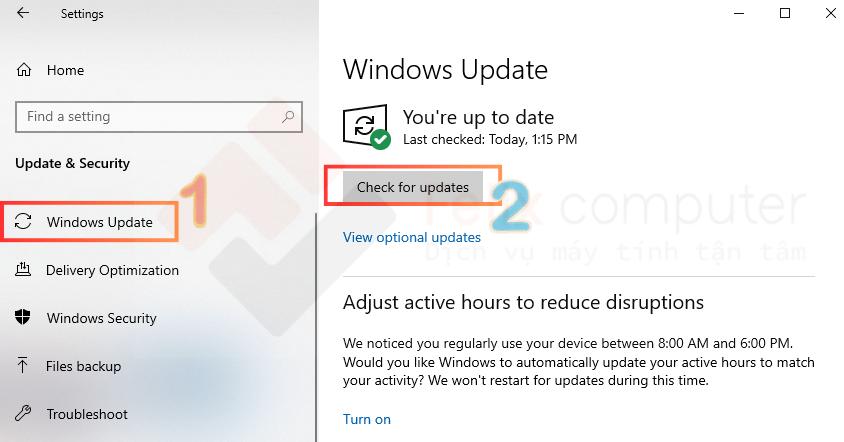This screenshot has height=442, width=844.
Task: Open View optional updates link
Action: 412,237
